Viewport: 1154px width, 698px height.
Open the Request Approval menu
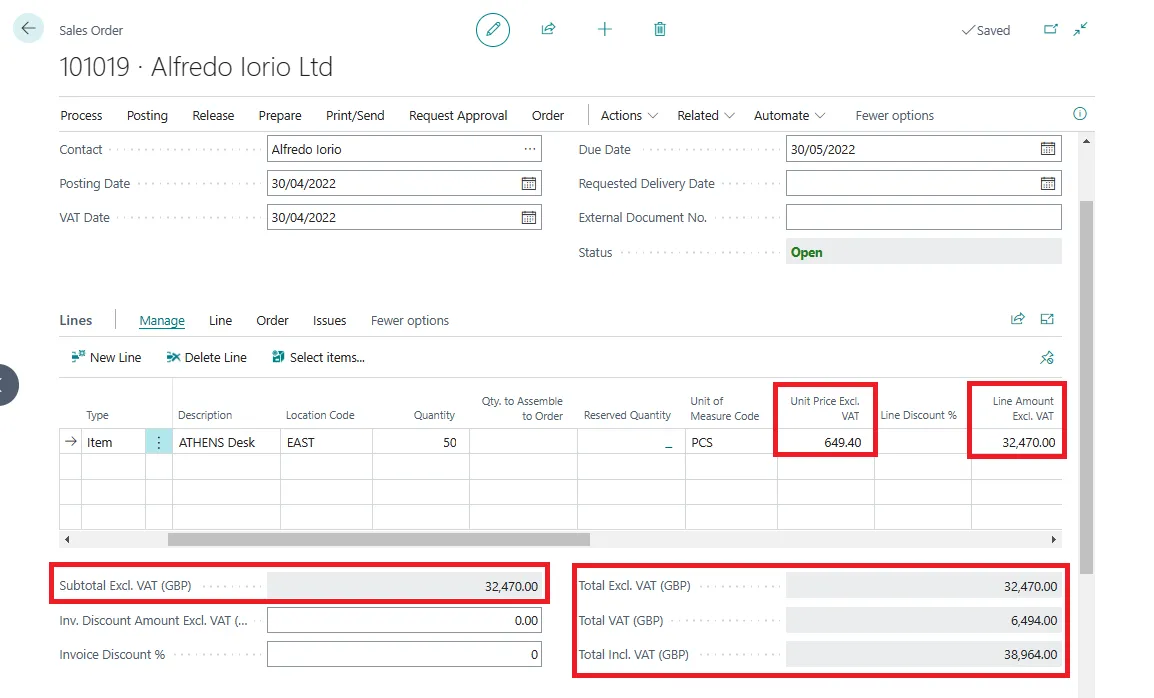click(458, 116)
